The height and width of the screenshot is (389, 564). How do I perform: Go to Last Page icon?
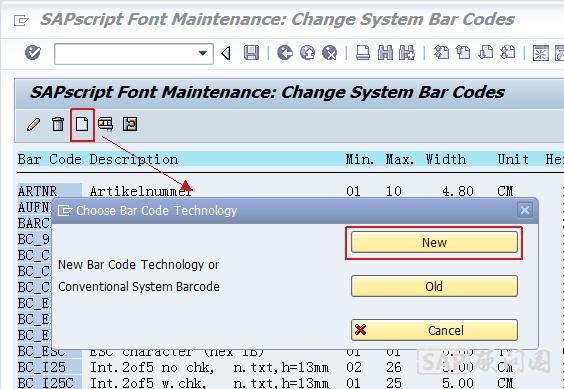tap(508, 53)
